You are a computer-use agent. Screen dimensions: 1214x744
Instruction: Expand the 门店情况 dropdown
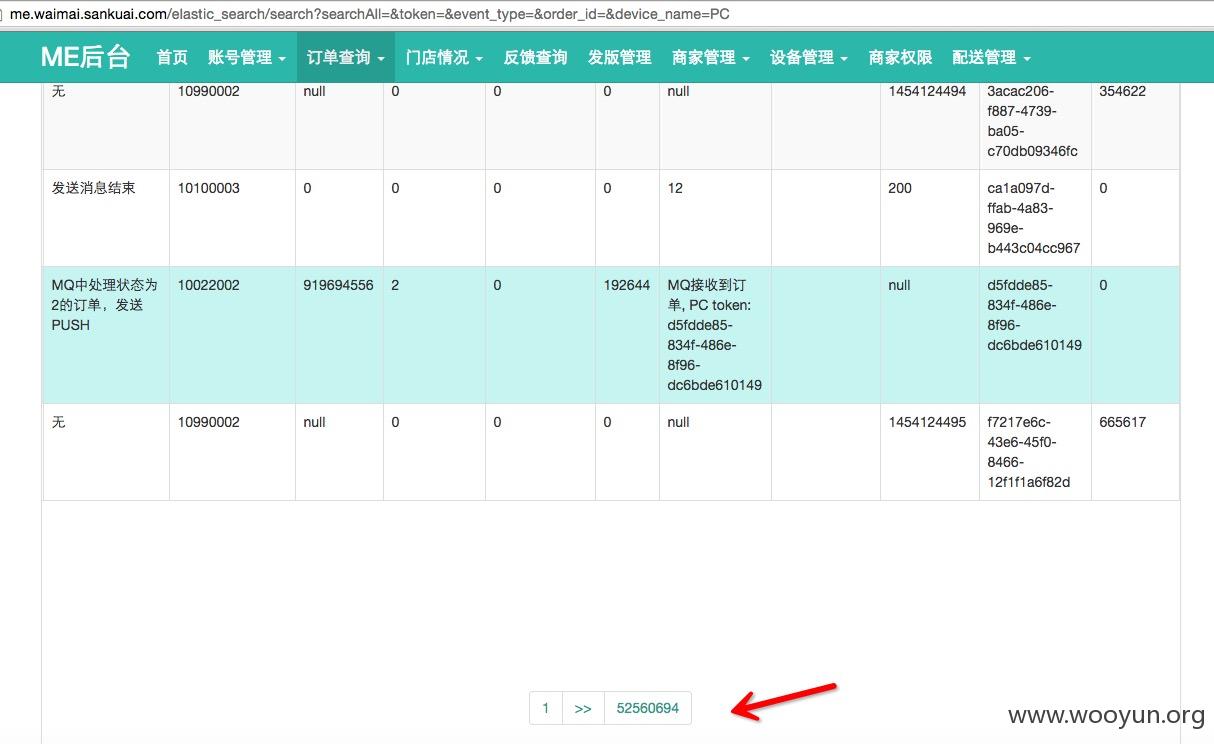(x=444, y=58)
